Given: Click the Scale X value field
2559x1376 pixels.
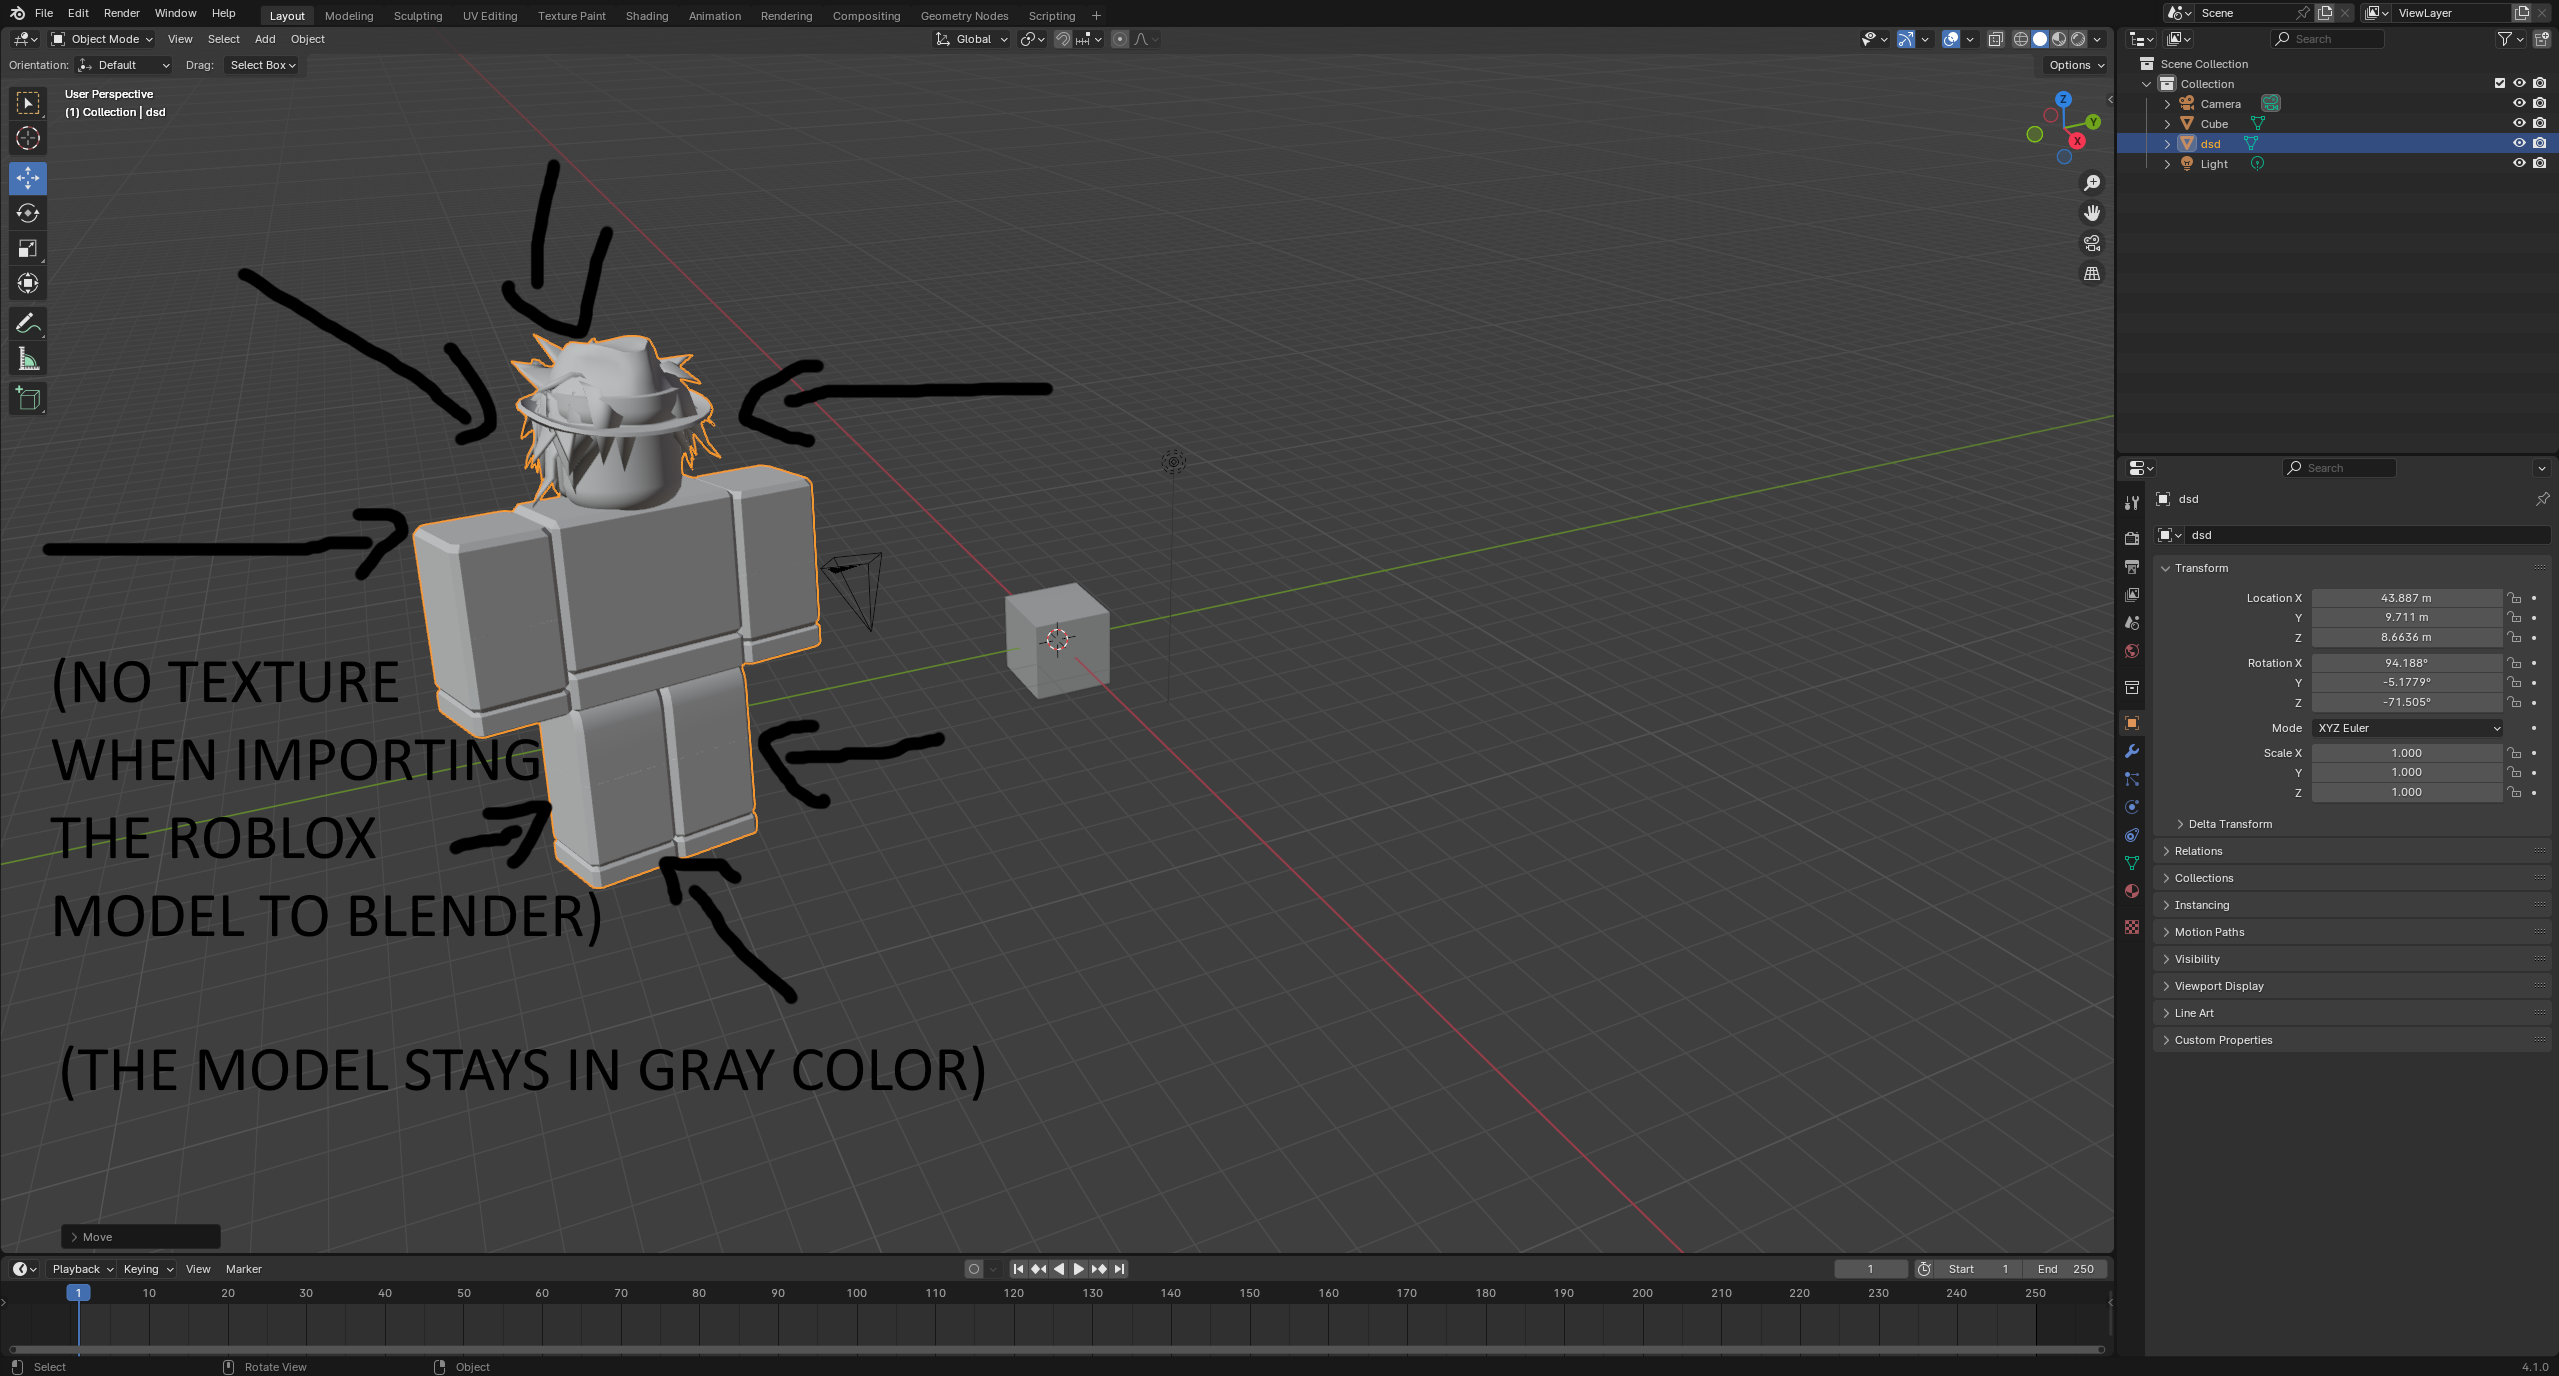Looking at the screenshot, I should tap(2406, 753).
